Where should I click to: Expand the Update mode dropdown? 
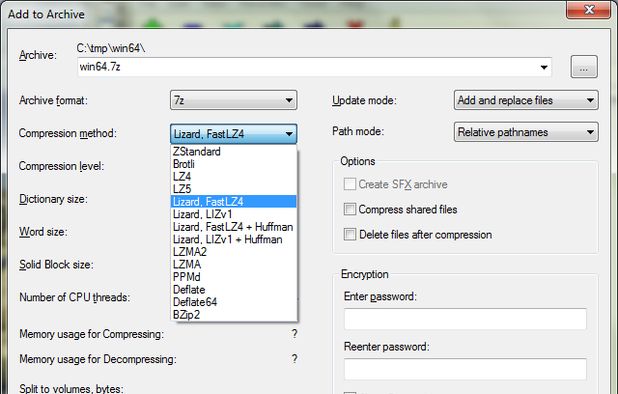tap(526, 100)
